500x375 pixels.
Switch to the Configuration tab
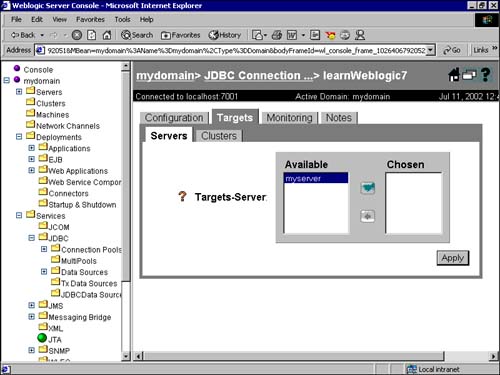(174, 118)
